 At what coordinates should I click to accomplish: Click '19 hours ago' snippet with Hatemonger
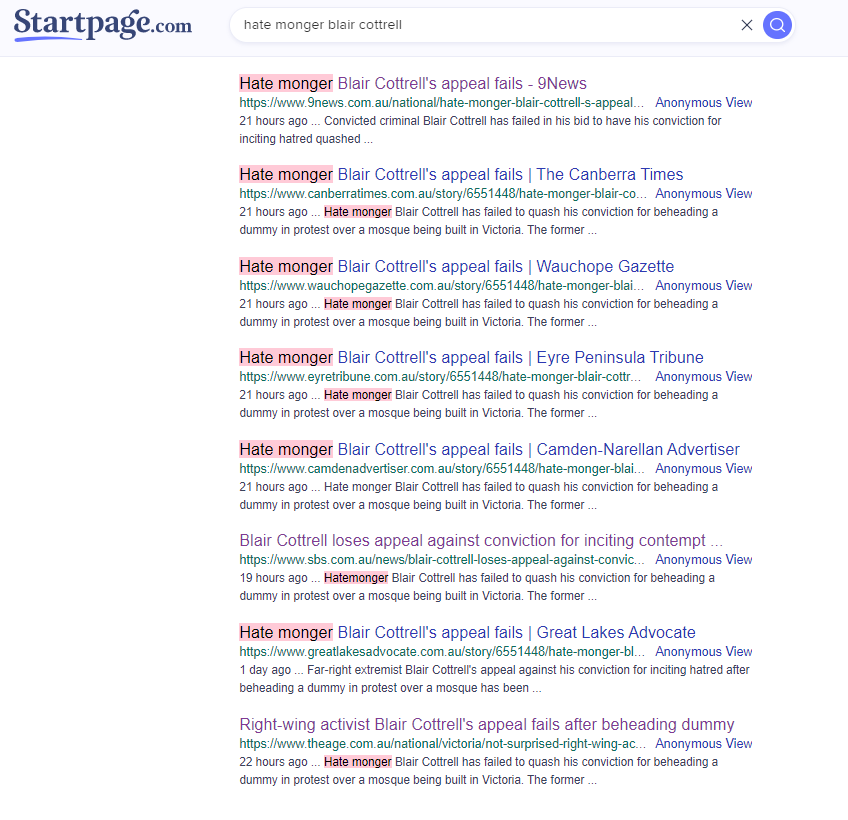477,586
